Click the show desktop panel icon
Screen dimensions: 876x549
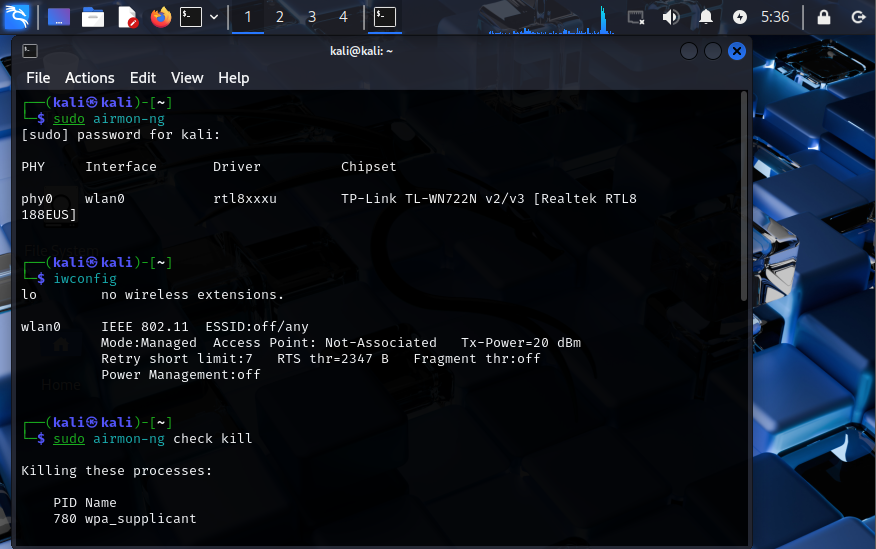click(59, 17)
